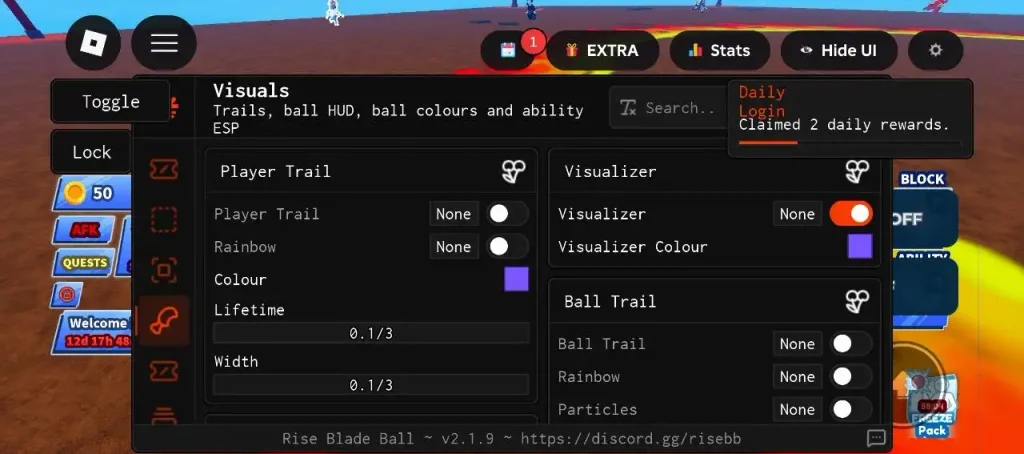
Task: Open None keybind for Player Trail row
Action: (454, 214)
